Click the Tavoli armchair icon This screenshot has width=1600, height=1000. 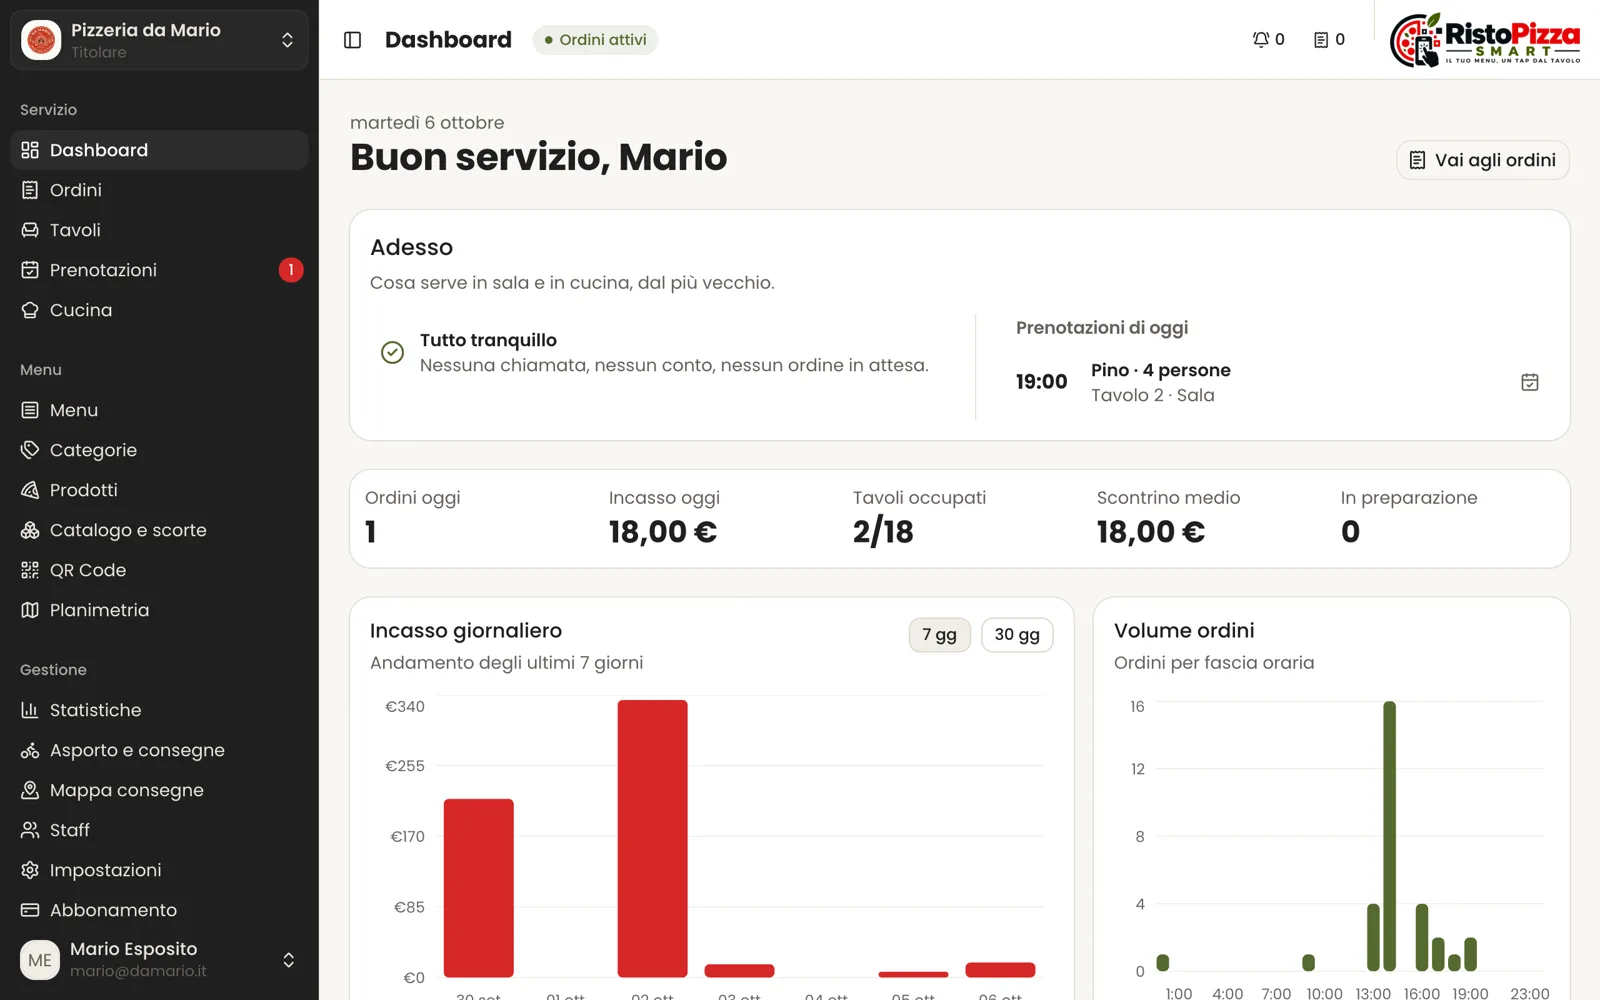tap(30, 230)
